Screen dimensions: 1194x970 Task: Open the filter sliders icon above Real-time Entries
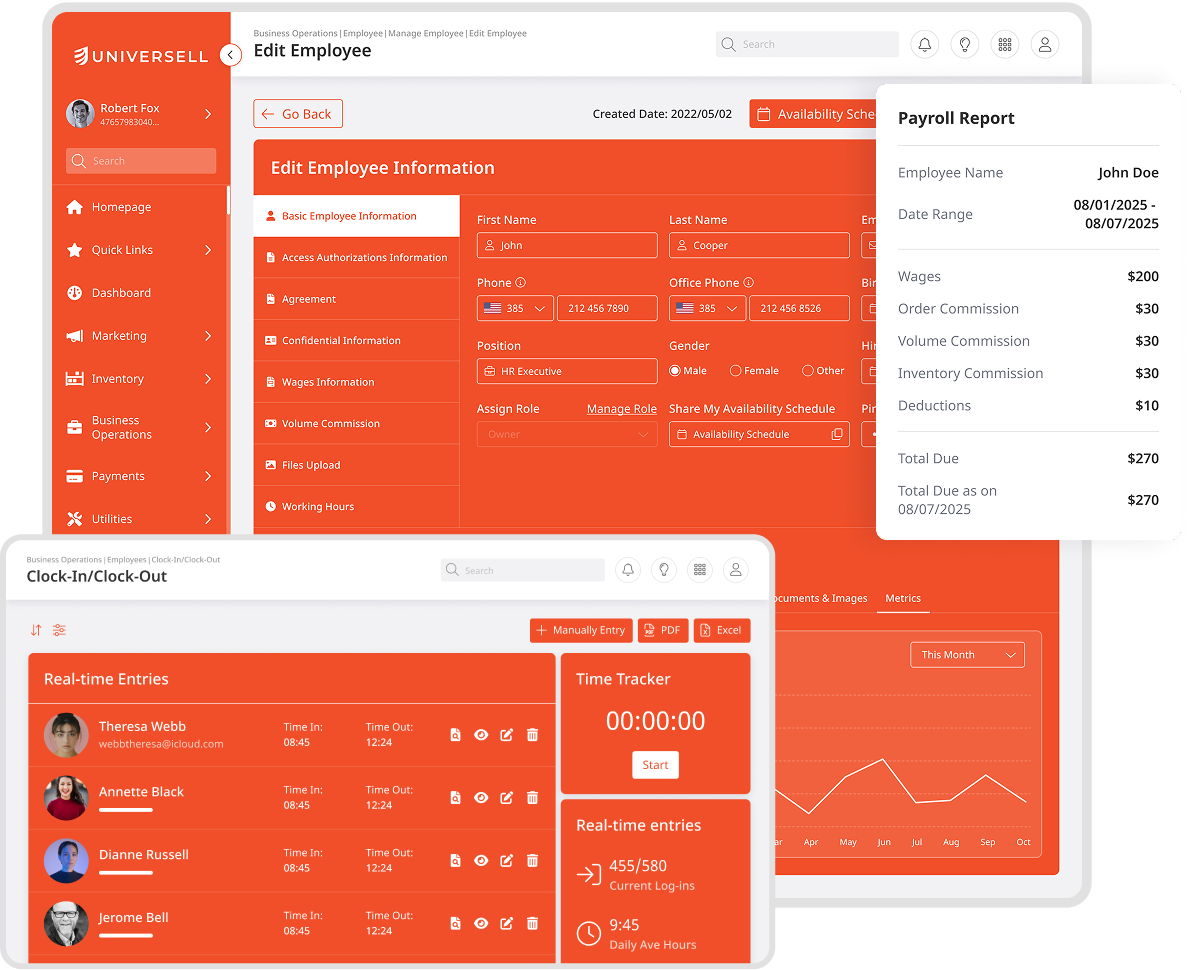(x=59, y=630)
